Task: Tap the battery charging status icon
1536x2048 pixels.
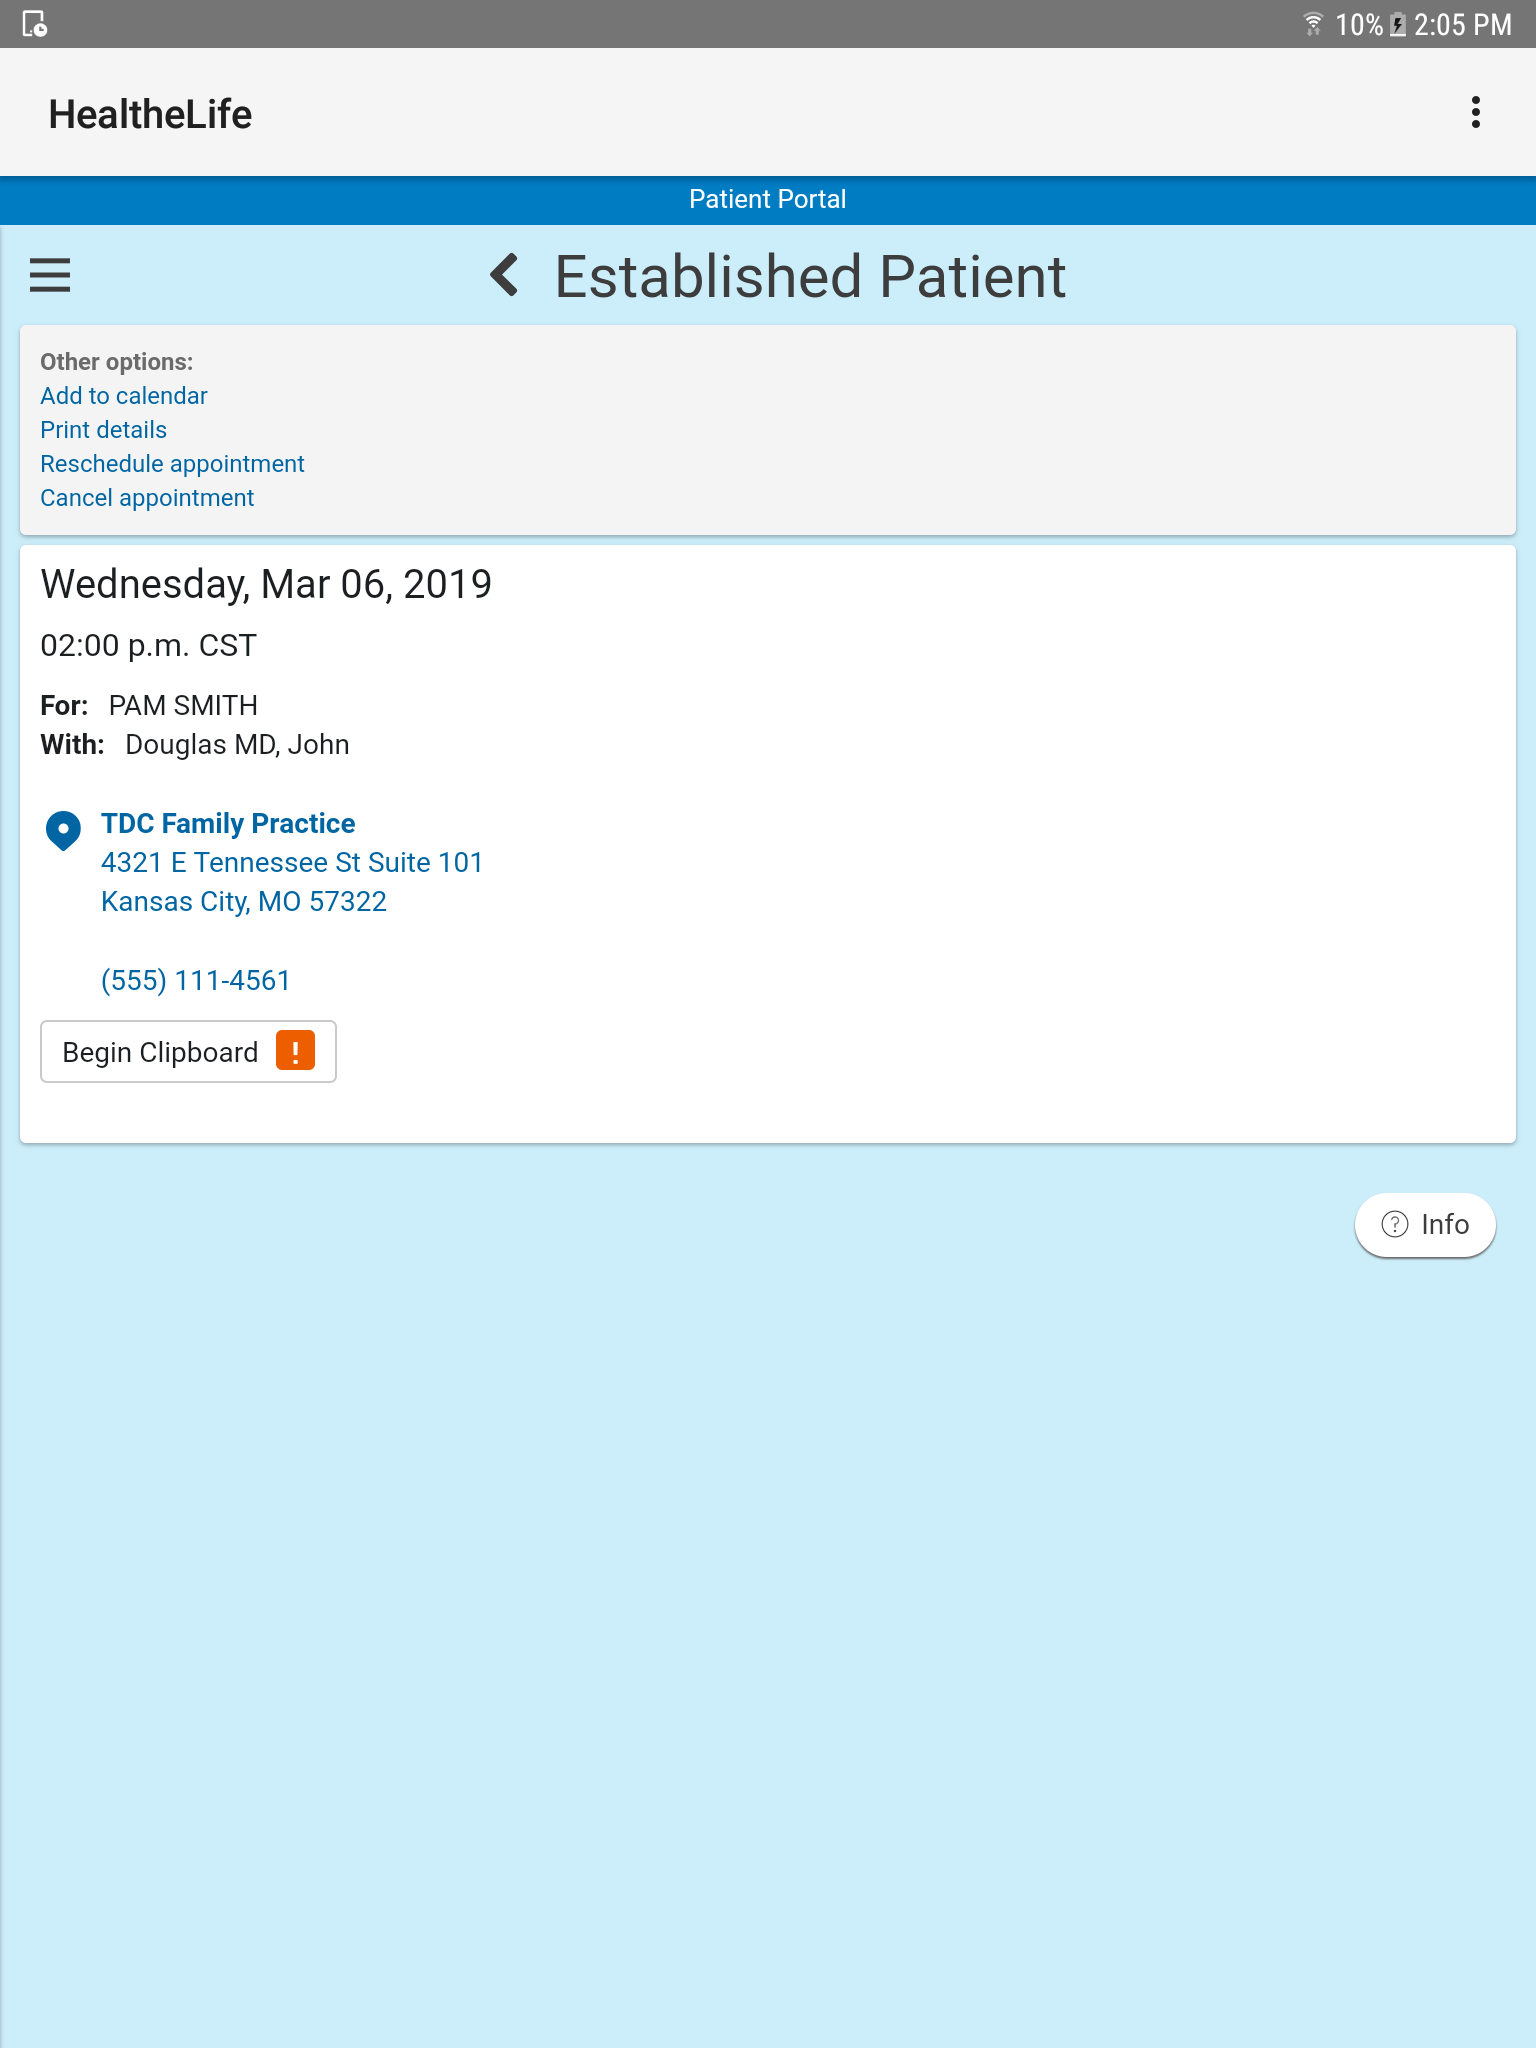Action: [1398, 24]
